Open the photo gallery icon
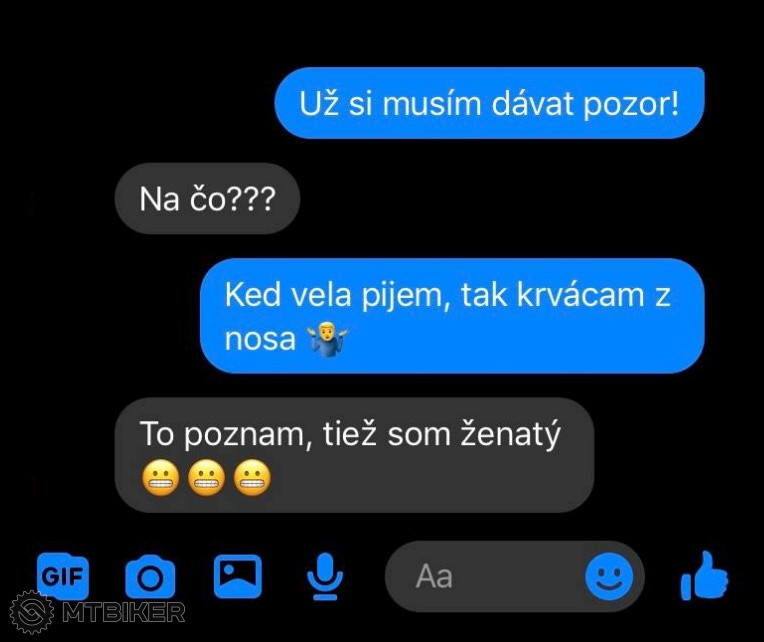This screenshot has width=764, height=642. (238, 576)
